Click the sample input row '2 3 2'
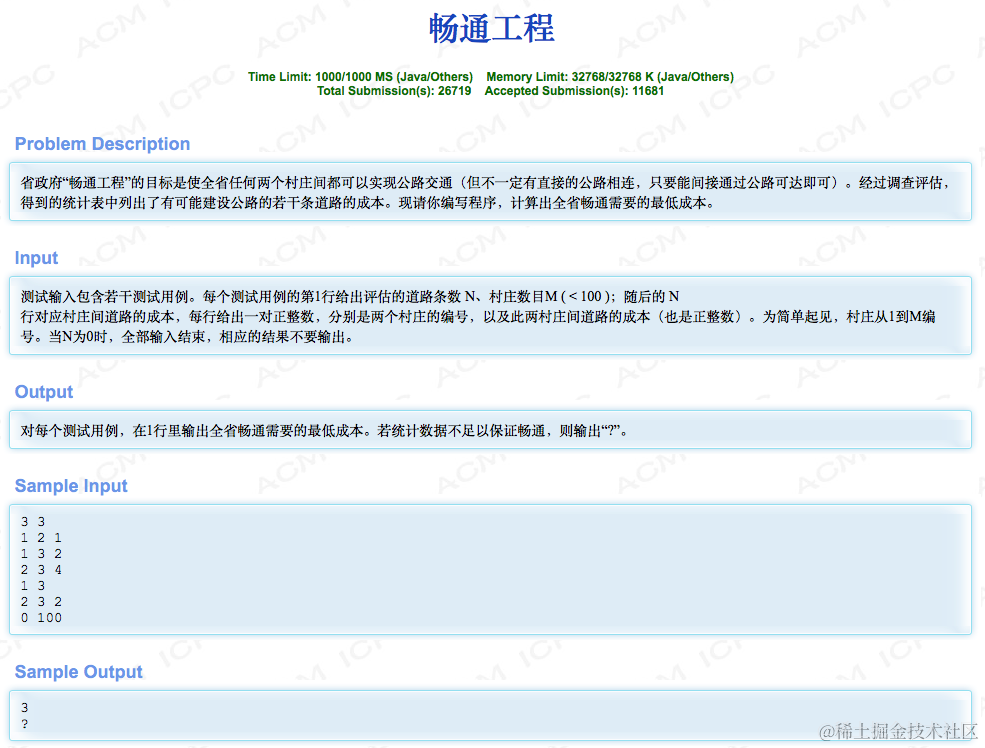 41,602
